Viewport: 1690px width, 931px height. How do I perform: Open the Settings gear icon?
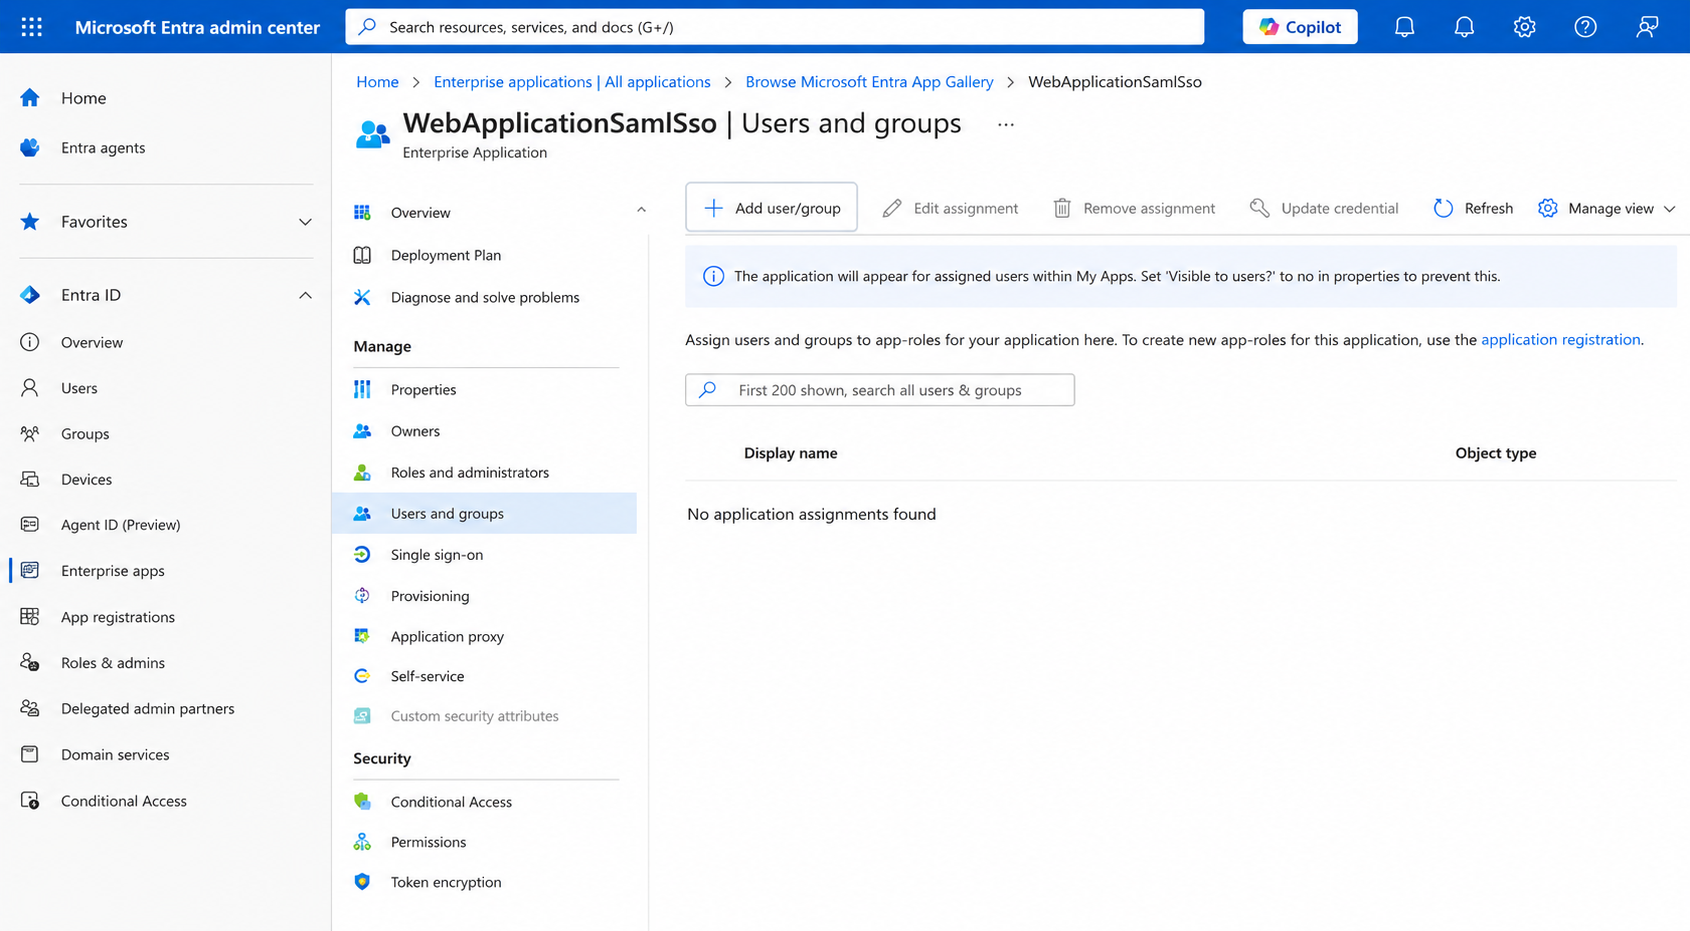[x=1524, y=27]
